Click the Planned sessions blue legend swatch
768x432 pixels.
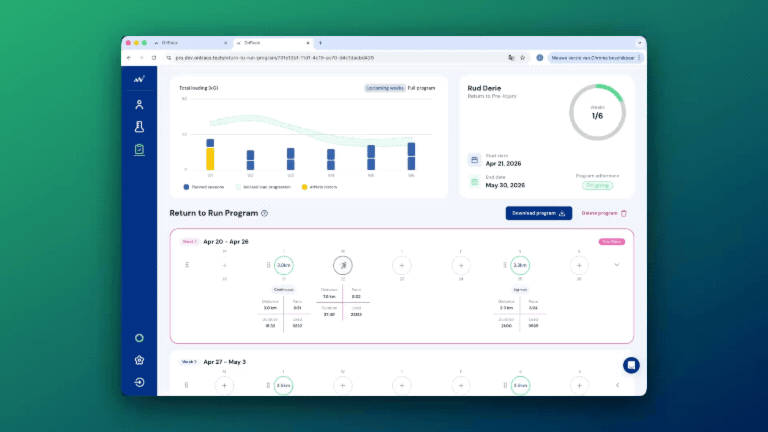coord(186,187)
